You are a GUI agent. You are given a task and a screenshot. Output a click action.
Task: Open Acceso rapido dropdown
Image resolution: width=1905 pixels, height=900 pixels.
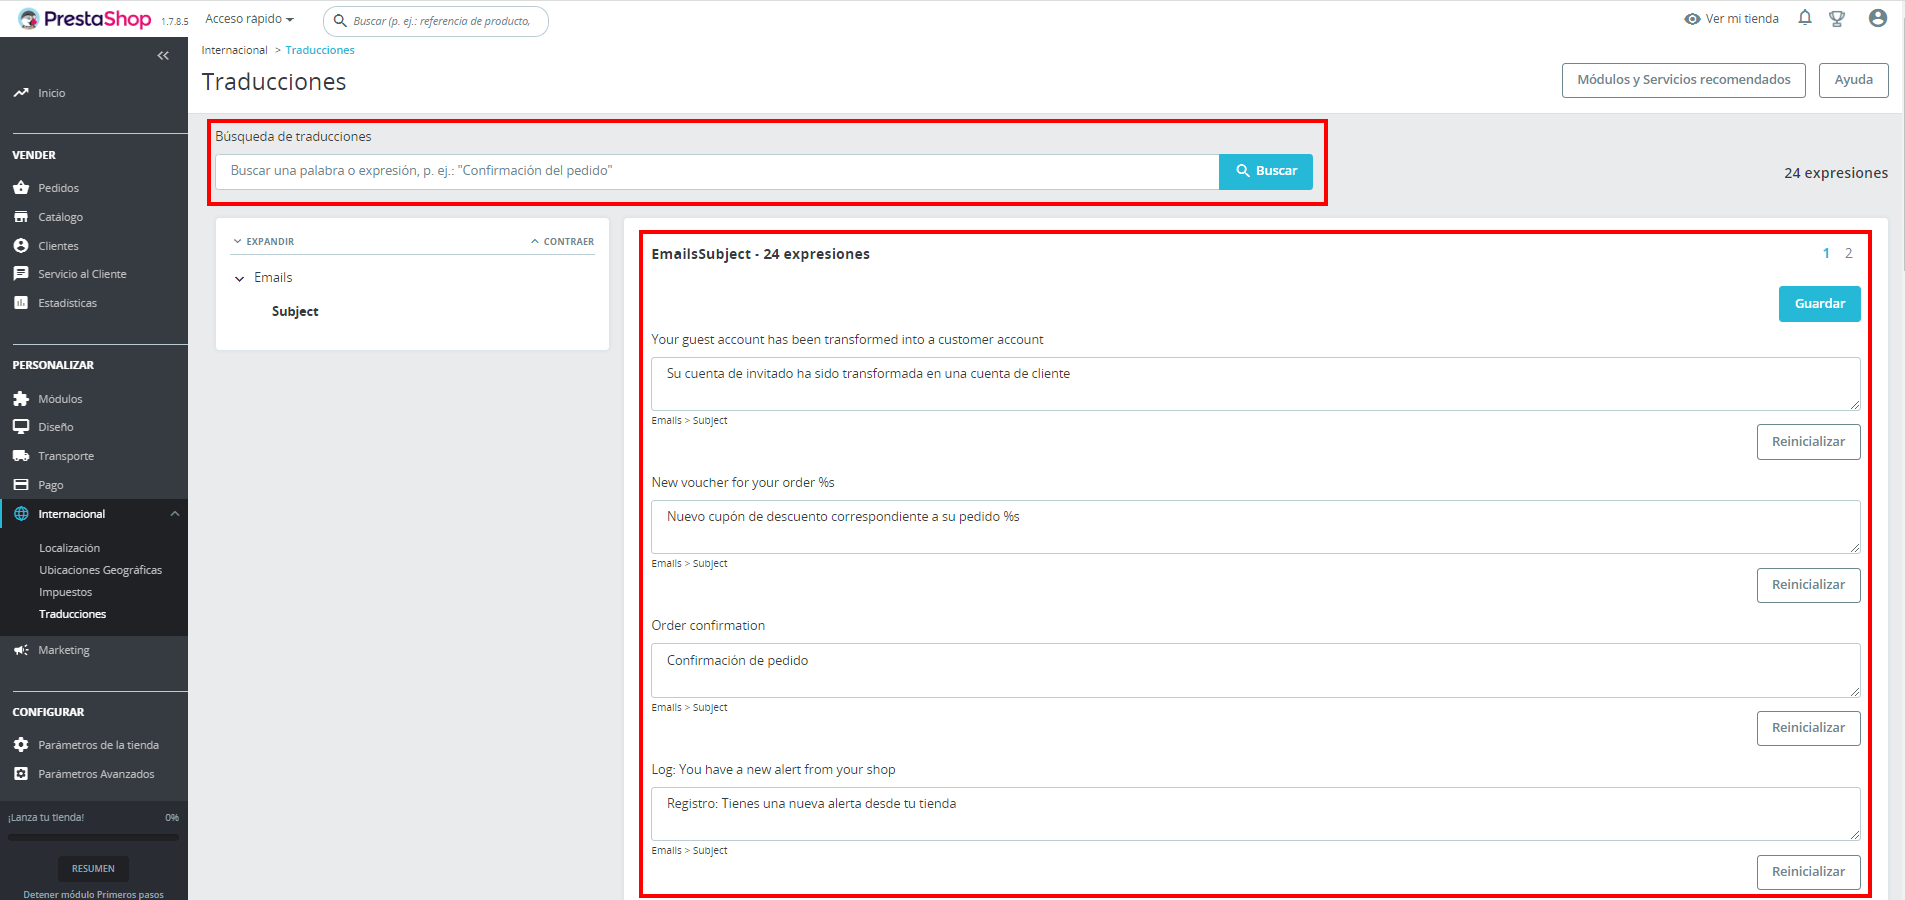click(x=250, y=19)
